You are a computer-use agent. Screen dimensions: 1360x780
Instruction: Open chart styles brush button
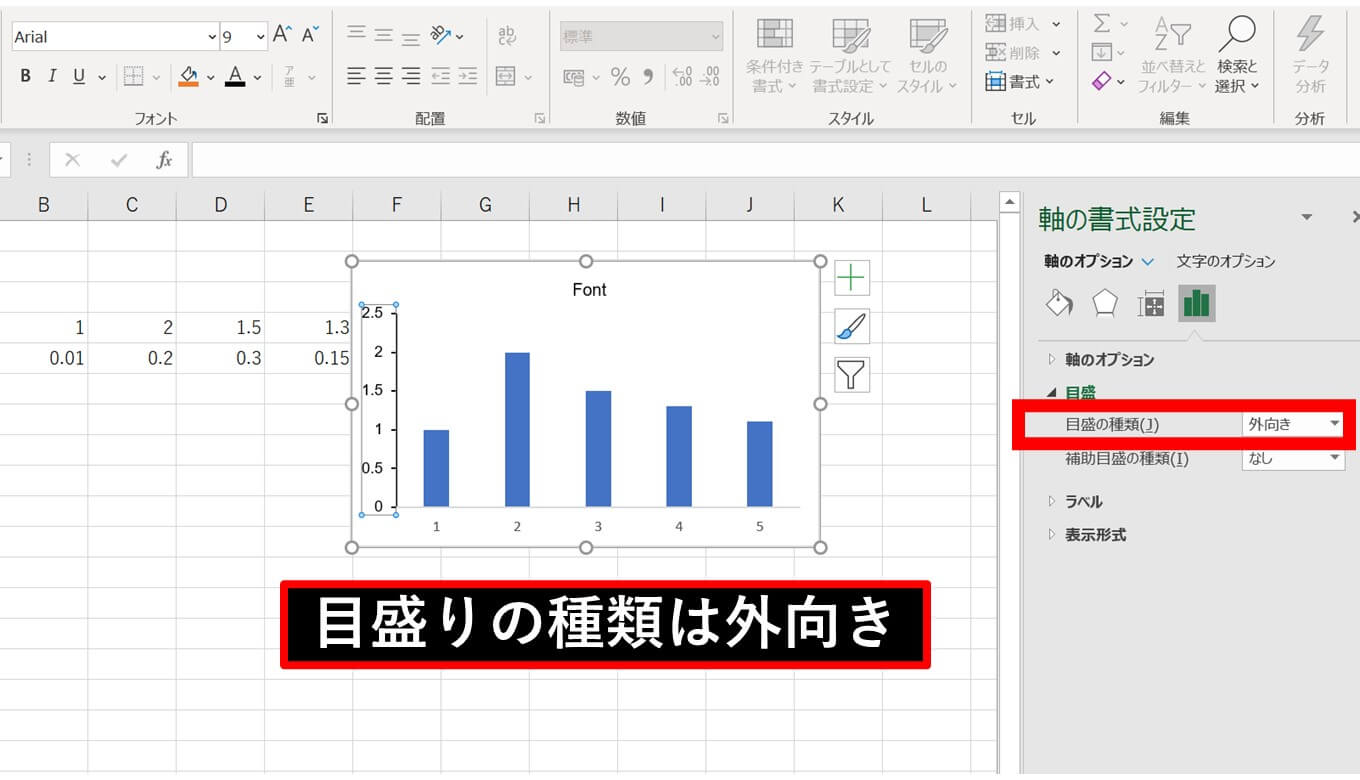coord(851,326)
